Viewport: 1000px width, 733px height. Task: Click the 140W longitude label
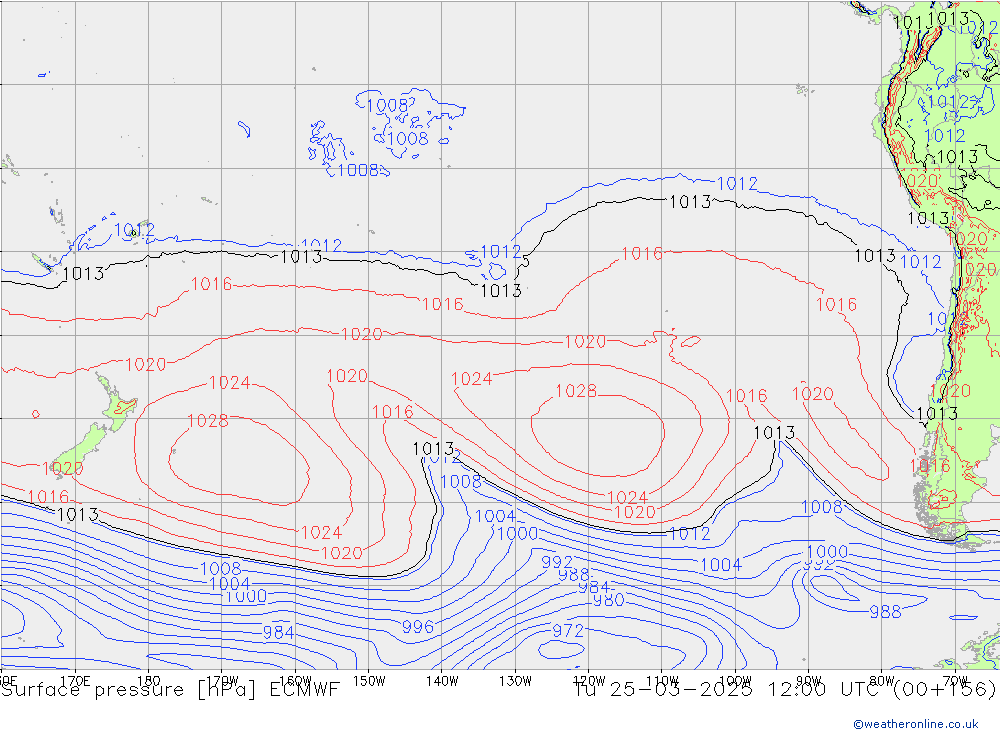coord(442,681)
